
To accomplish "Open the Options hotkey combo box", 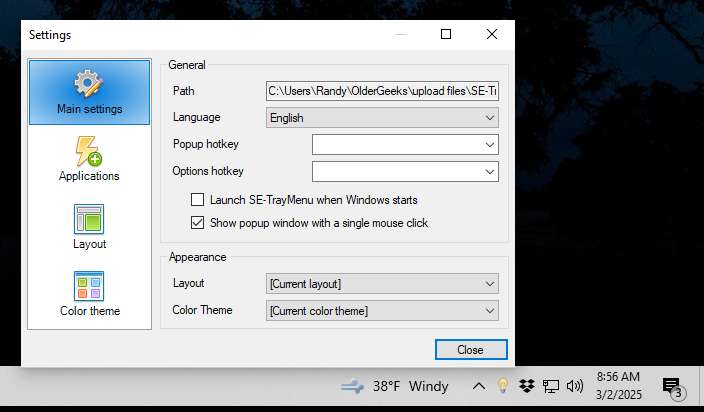I will coord(405,171).
